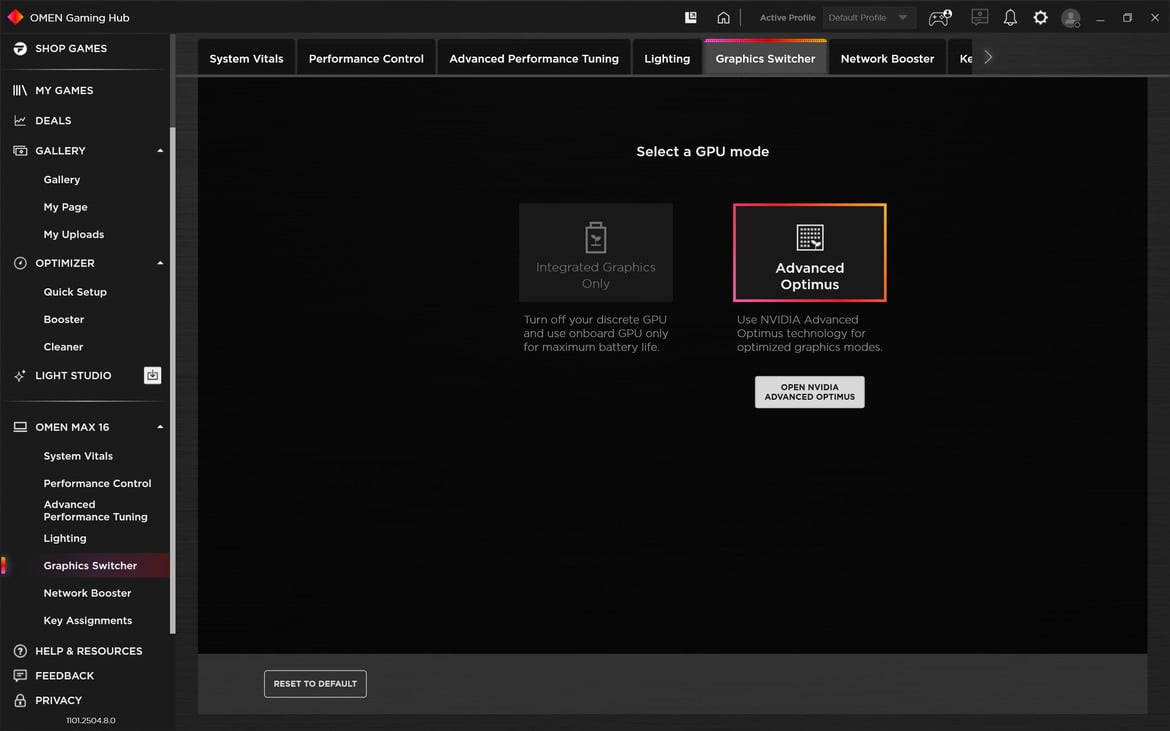Click the version number 1101.2504.8.0

[x=90, y=721]
